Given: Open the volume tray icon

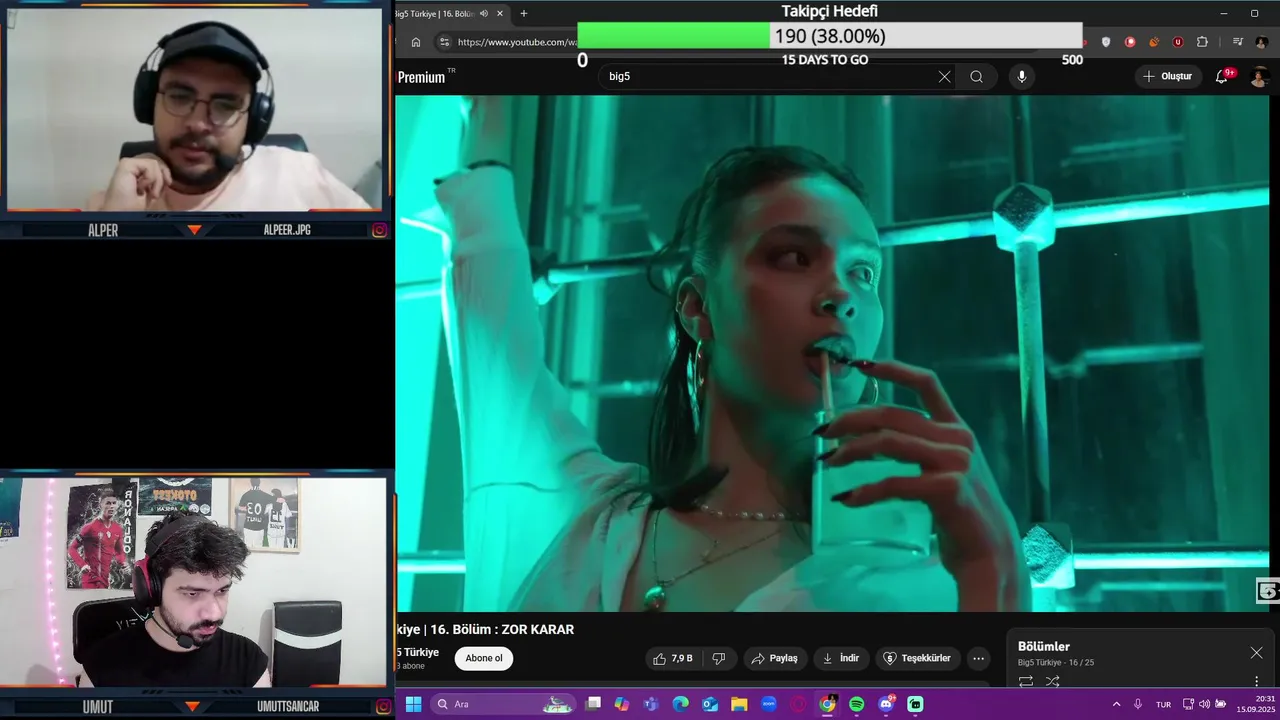Looking at the screenshot, I should [x=1204, y=704].
